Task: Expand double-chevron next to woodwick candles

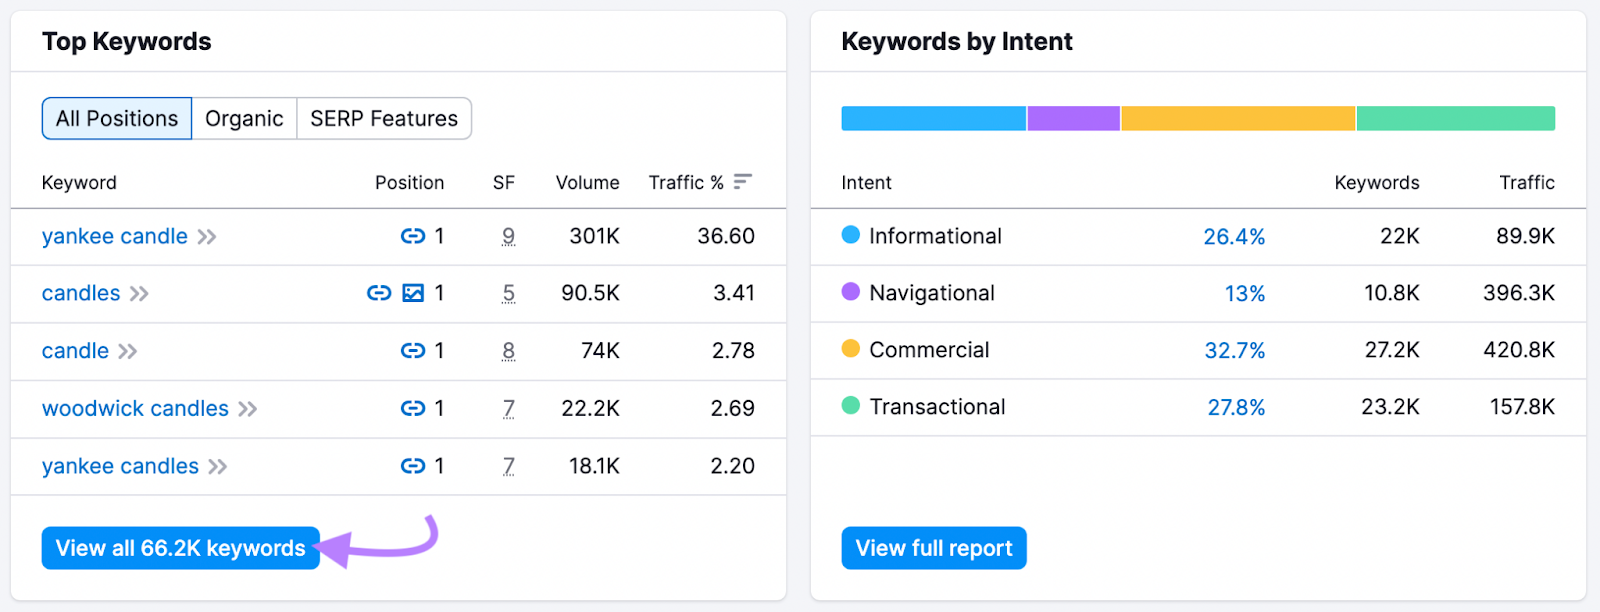Action: coord(248,409)
